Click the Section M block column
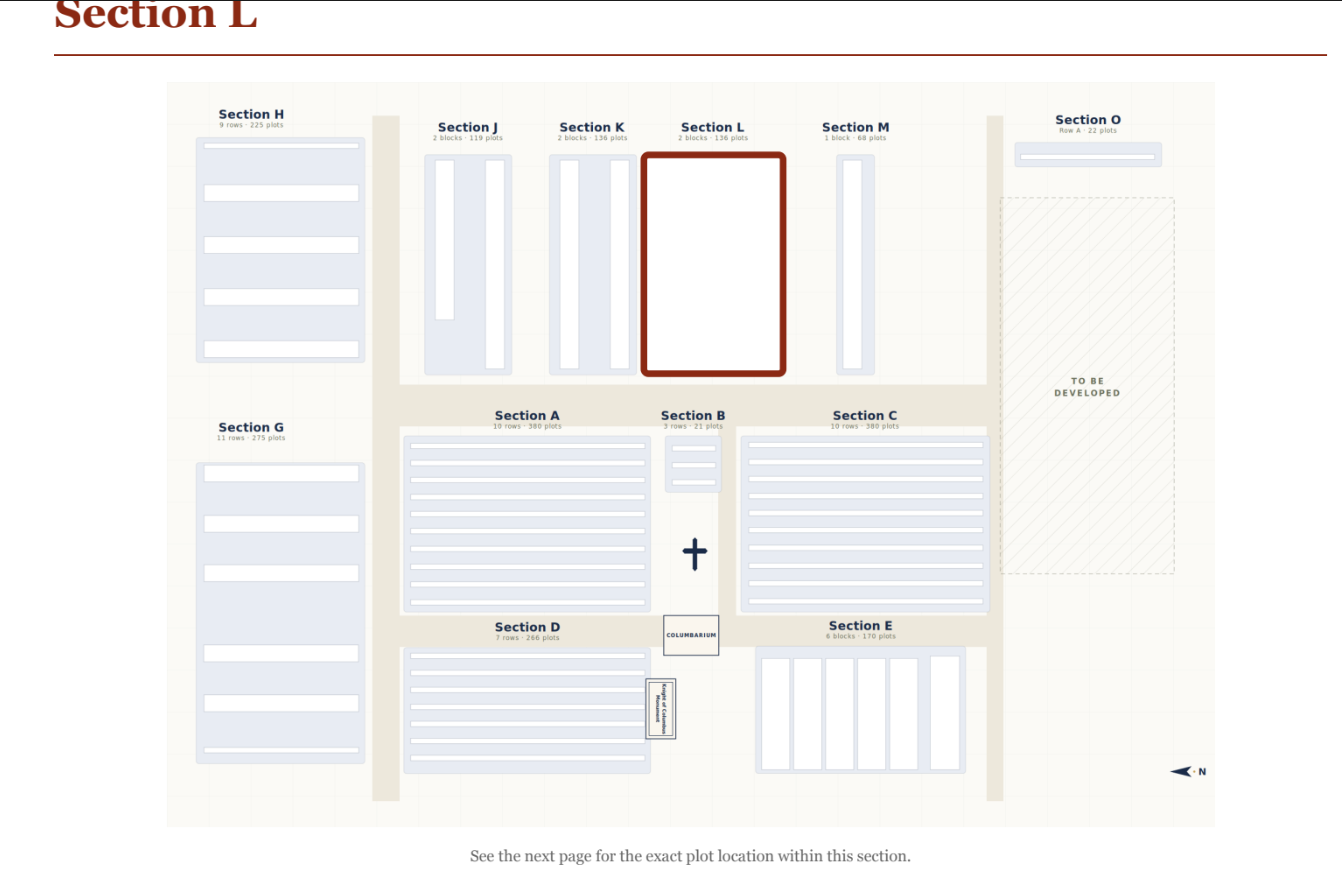 [853, 264]
